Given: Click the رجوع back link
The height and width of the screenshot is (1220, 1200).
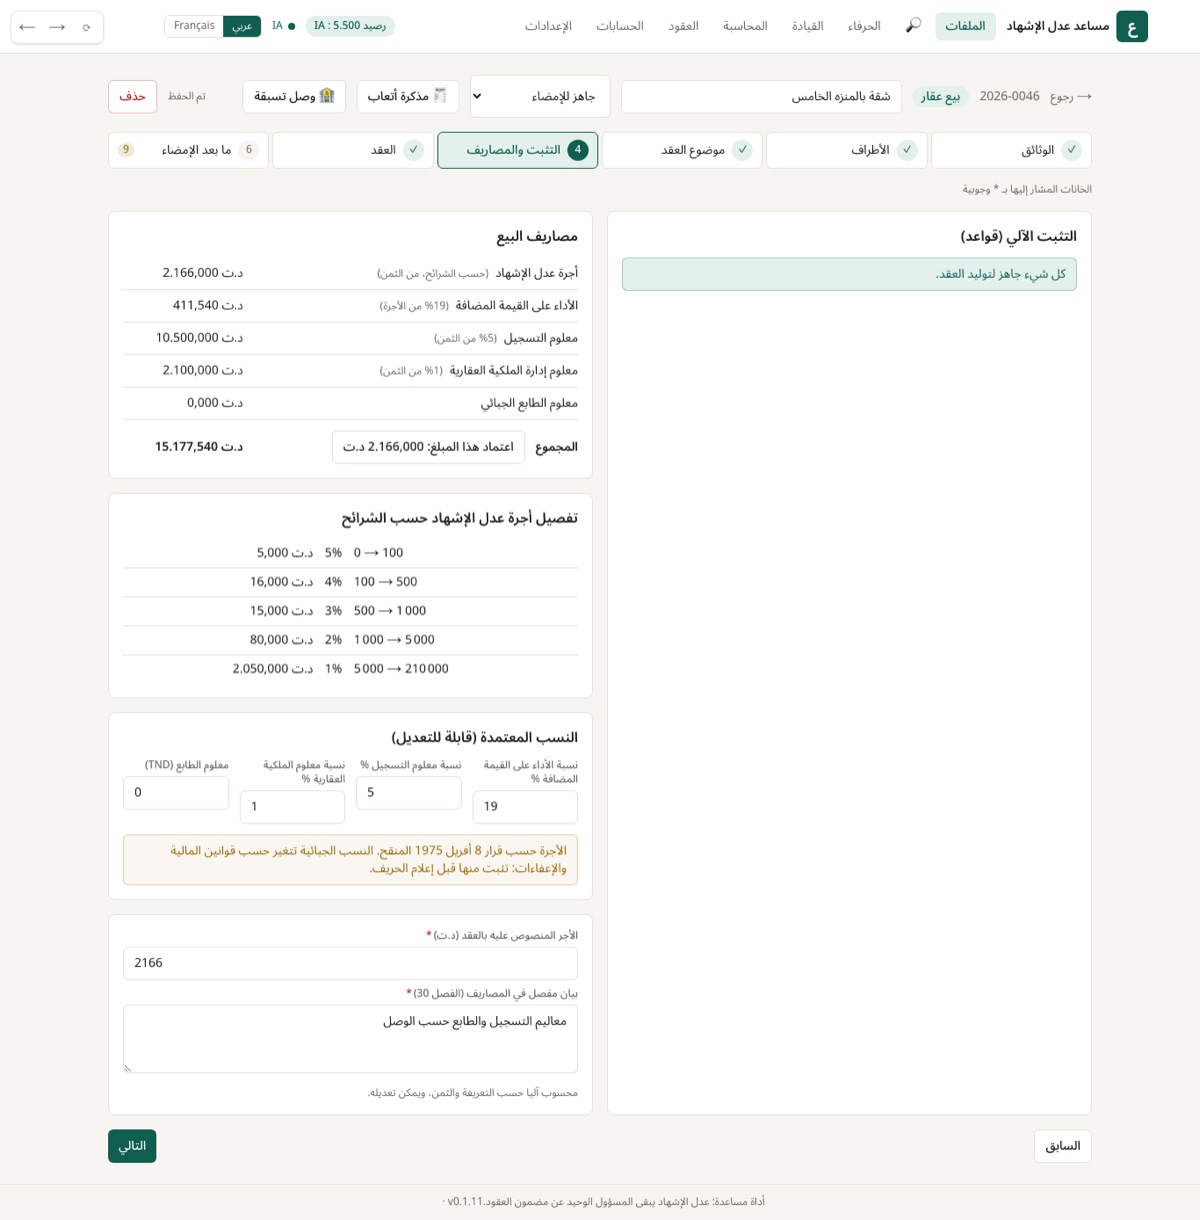Looking at the screenshot, I should [1070, 97].
